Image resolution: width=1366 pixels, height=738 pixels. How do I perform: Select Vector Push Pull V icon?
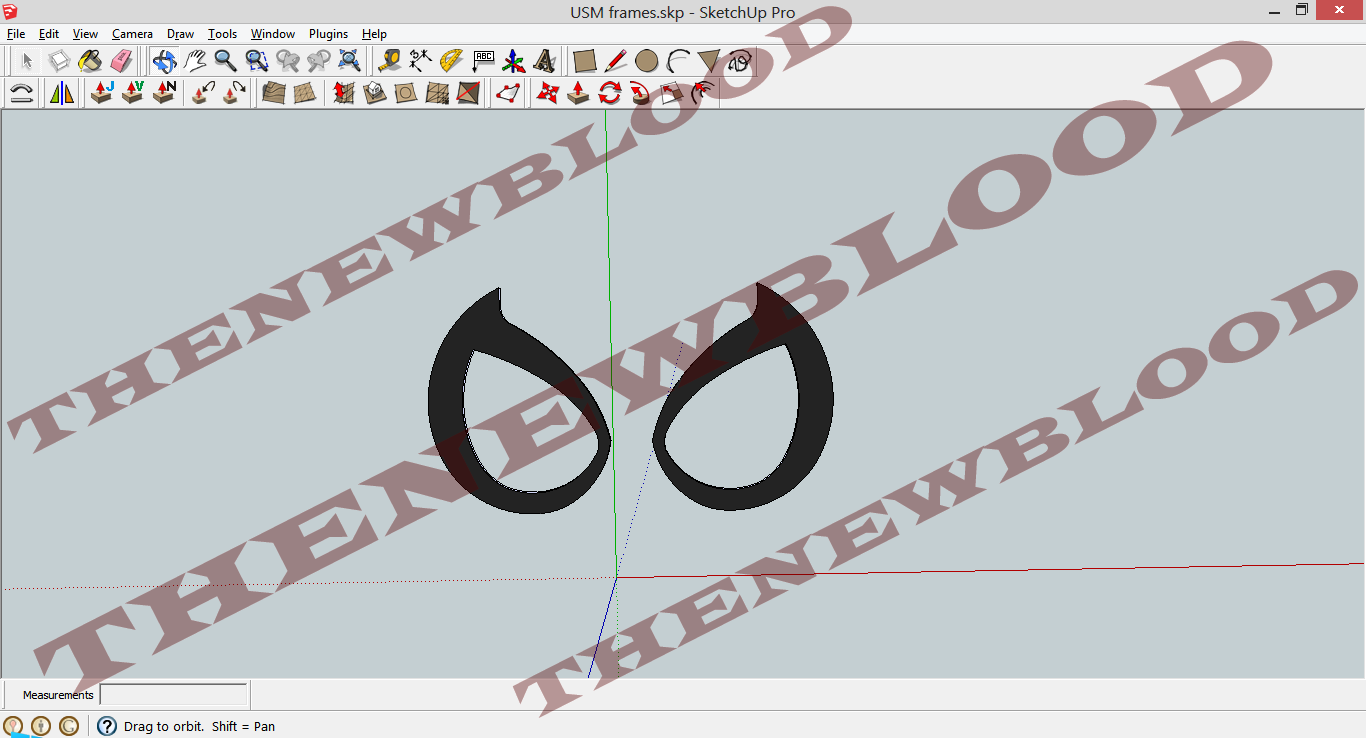click(x=133, y=93)
